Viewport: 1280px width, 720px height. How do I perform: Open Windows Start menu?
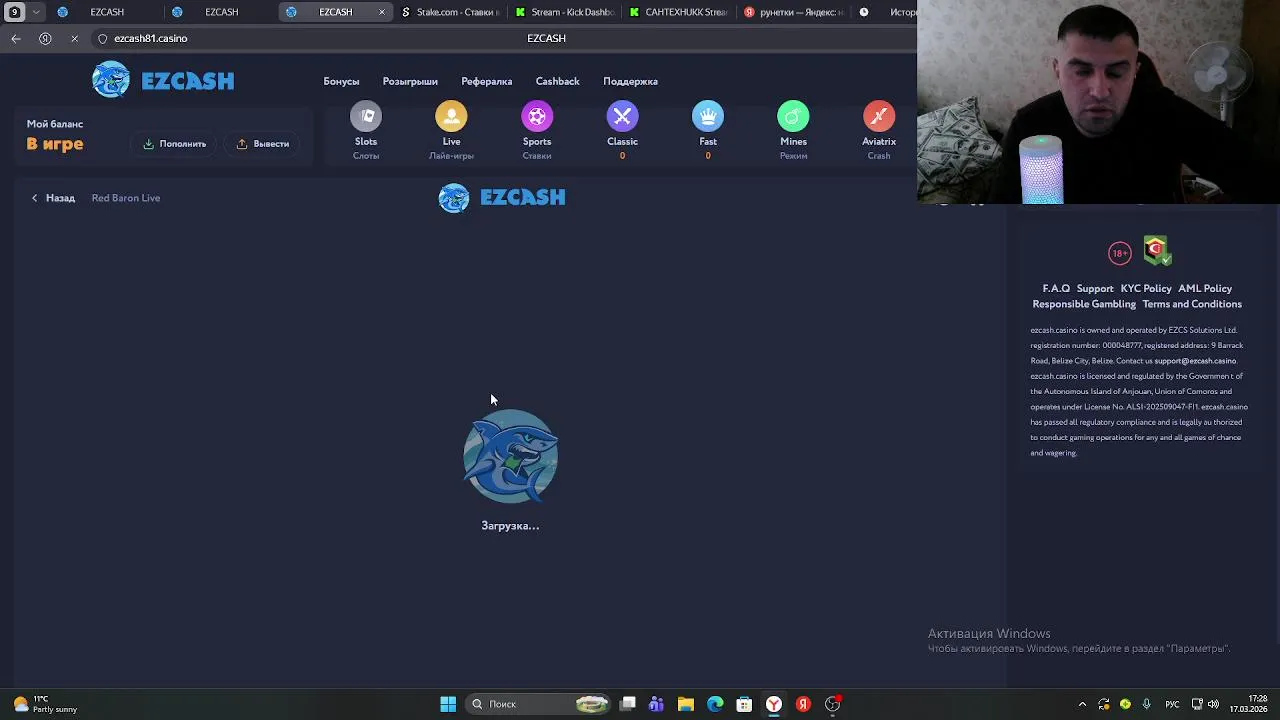(448, 704)
